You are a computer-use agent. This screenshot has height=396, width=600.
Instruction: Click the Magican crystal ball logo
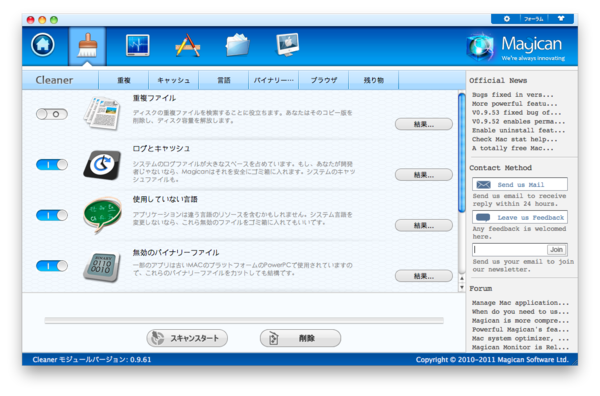pyautogui.click(x=480, y=47)
